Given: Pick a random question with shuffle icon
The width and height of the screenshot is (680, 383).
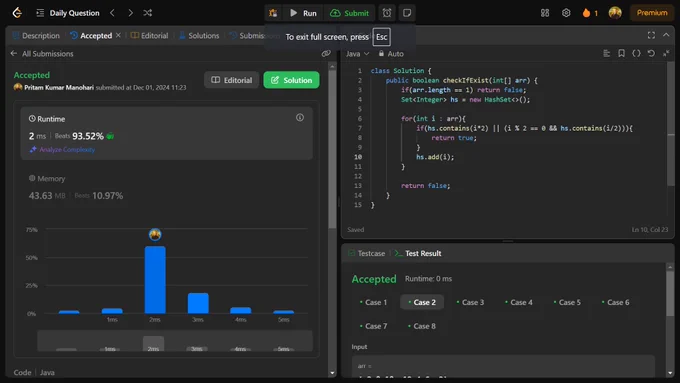Looking at the screenshot, I should coord(147,13).
